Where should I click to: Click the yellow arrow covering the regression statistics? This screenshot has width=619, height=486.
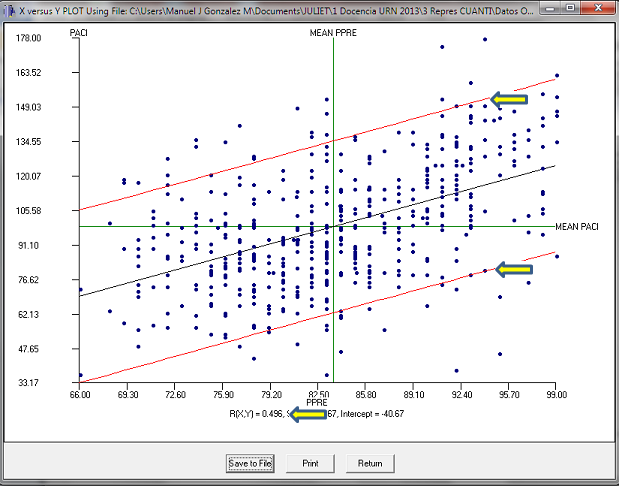pos(309,415)
